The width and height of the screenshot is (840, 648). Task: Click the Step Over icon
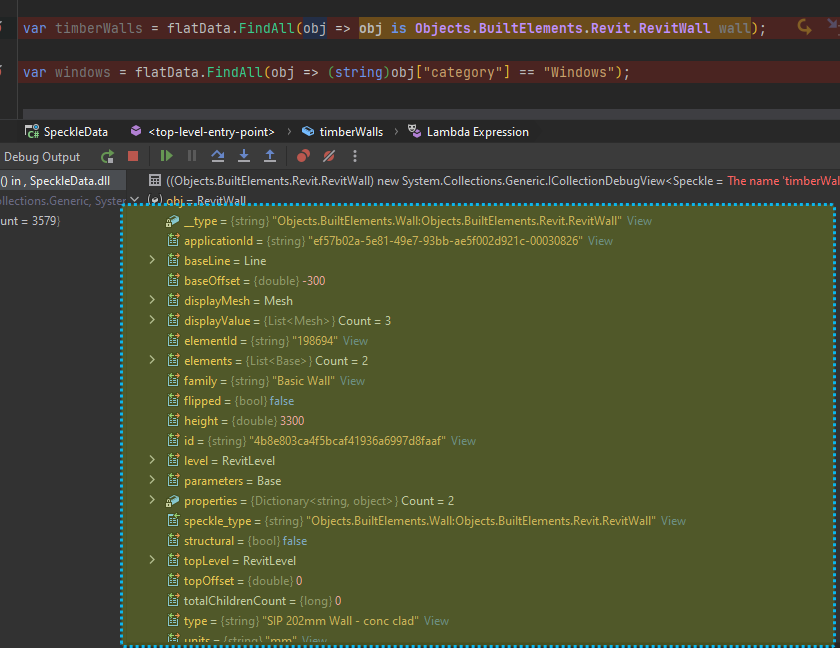click(x=218, y=157)
